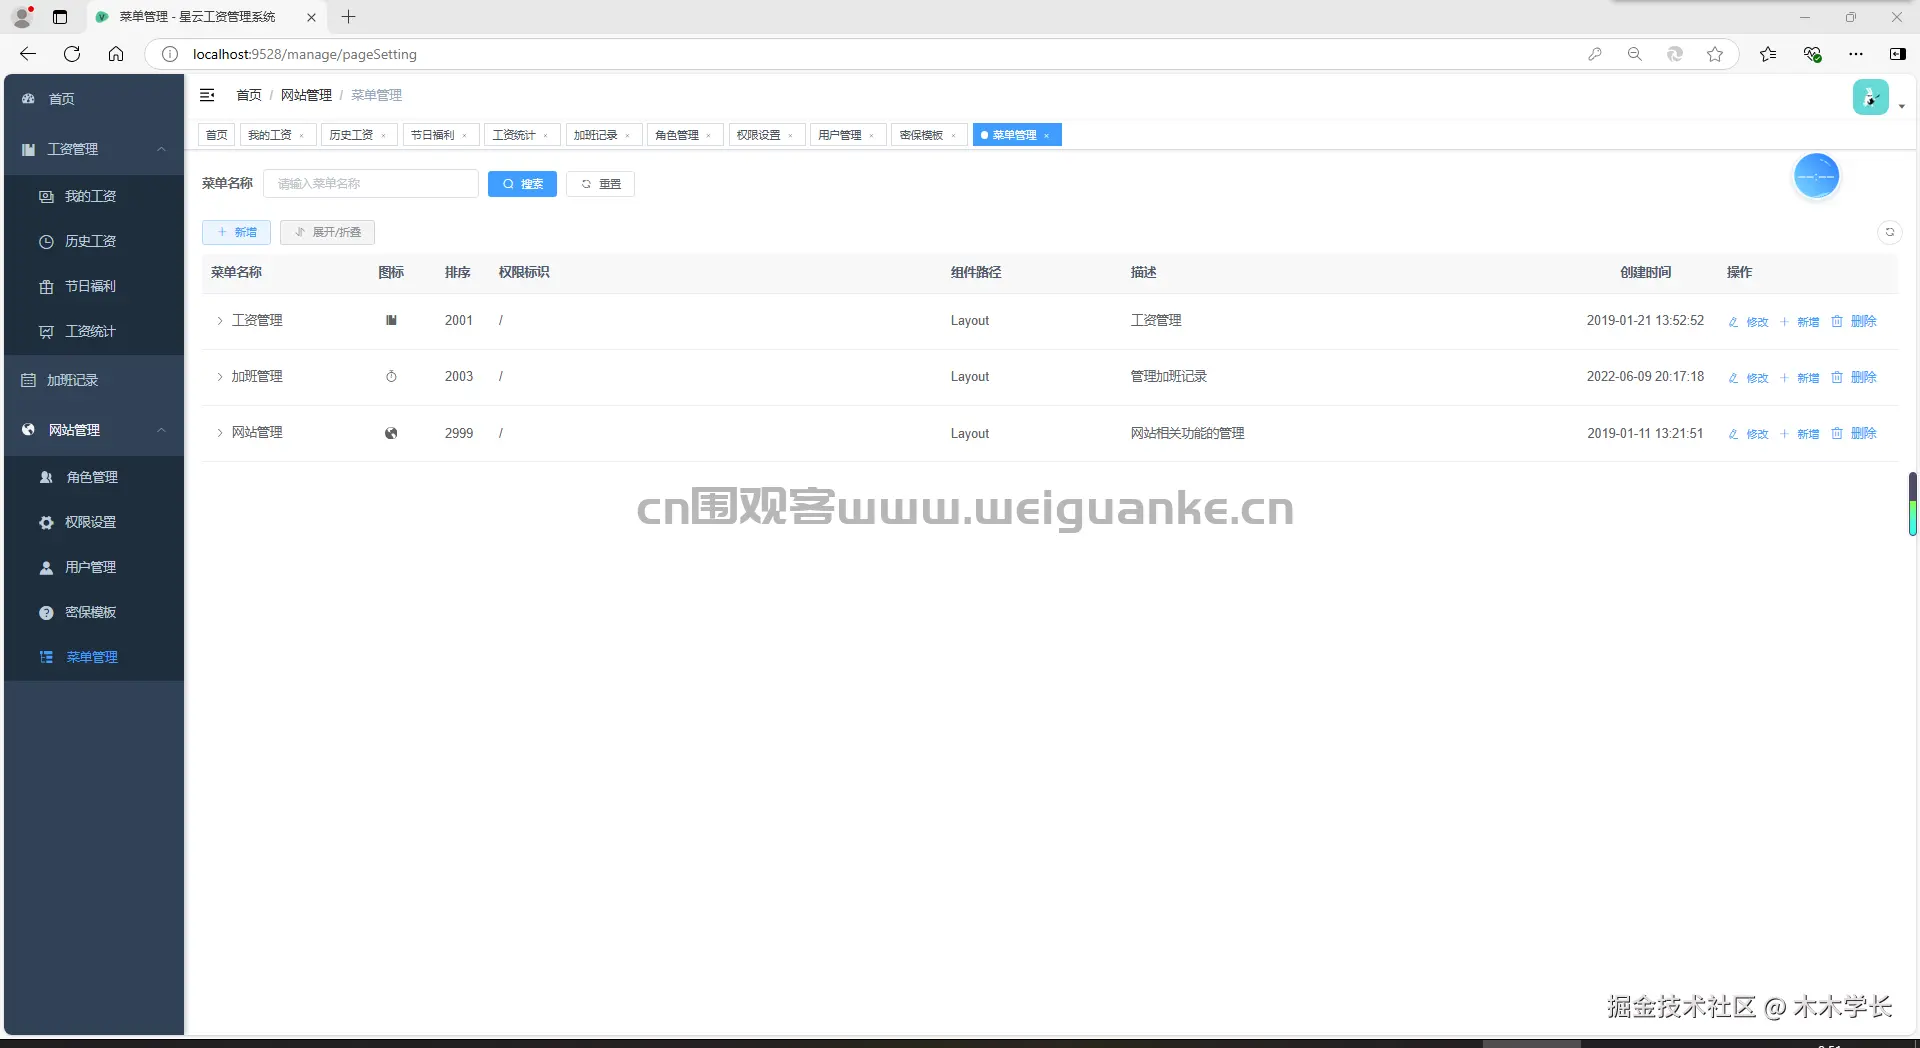Open a new browser tab
The width and height of the screenshot is (1920, 1048).
click(x=348, y=17)
